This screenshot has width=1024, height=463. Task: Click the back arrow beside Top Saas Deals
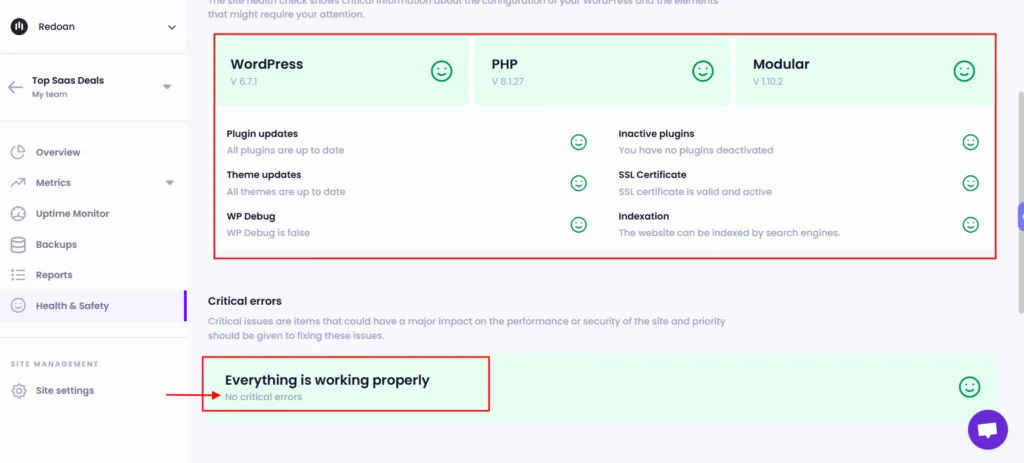pyautogui.click(x=15, y=87)
